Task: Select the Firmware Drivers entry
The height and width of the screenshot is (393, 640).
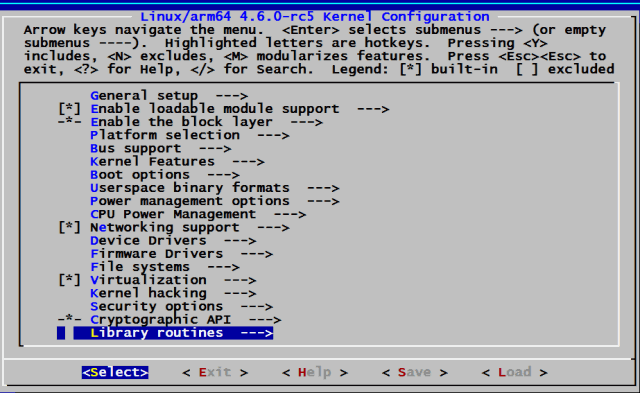Action: click(x=182, y=254)
